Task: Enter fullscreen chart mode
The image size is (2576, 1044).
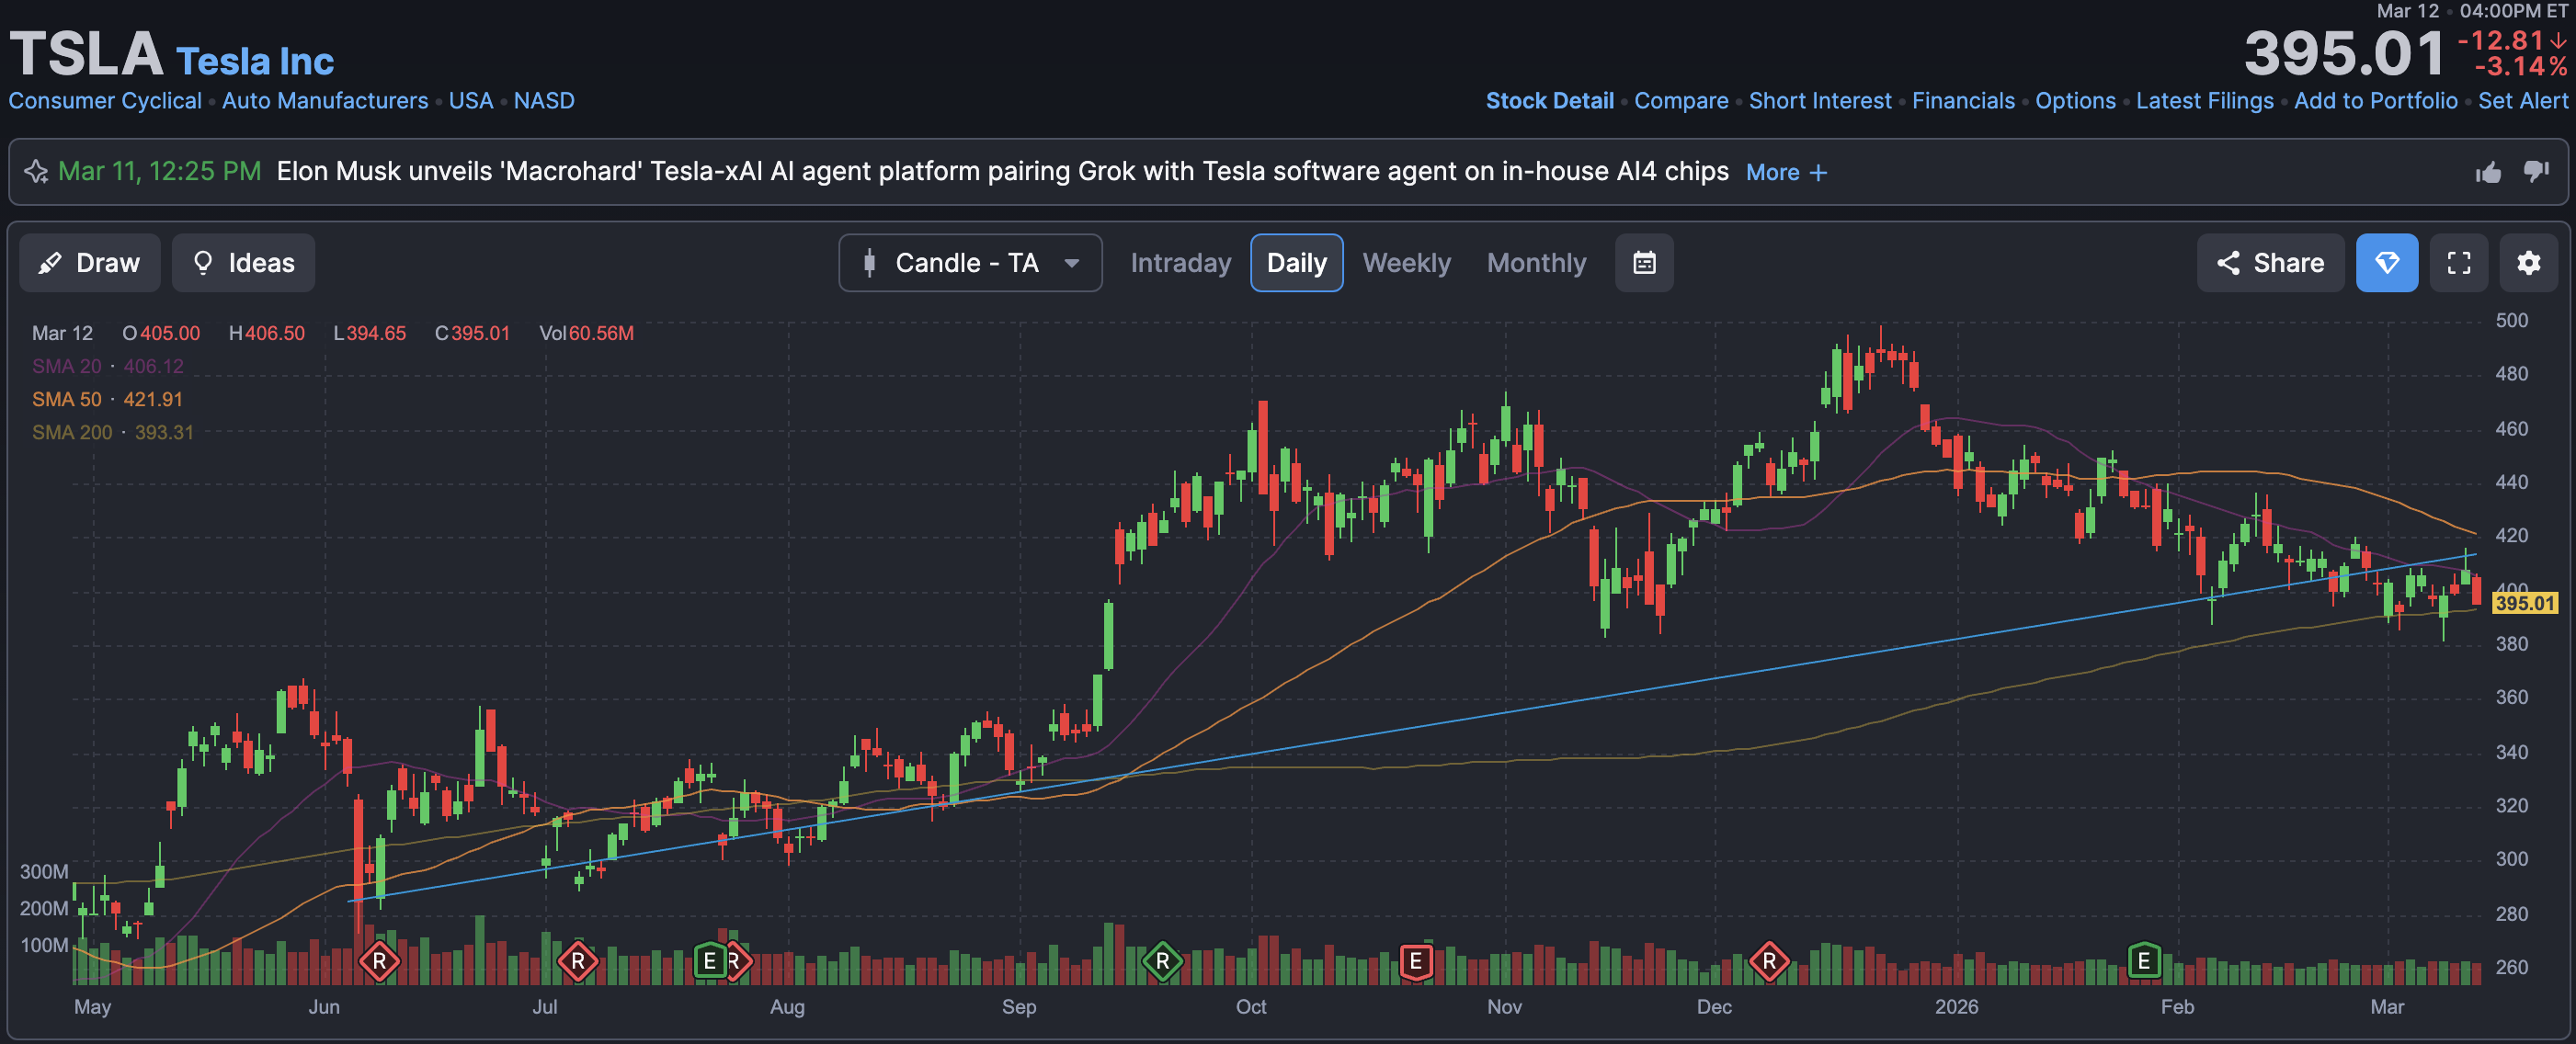Action: pos(2458,263)
